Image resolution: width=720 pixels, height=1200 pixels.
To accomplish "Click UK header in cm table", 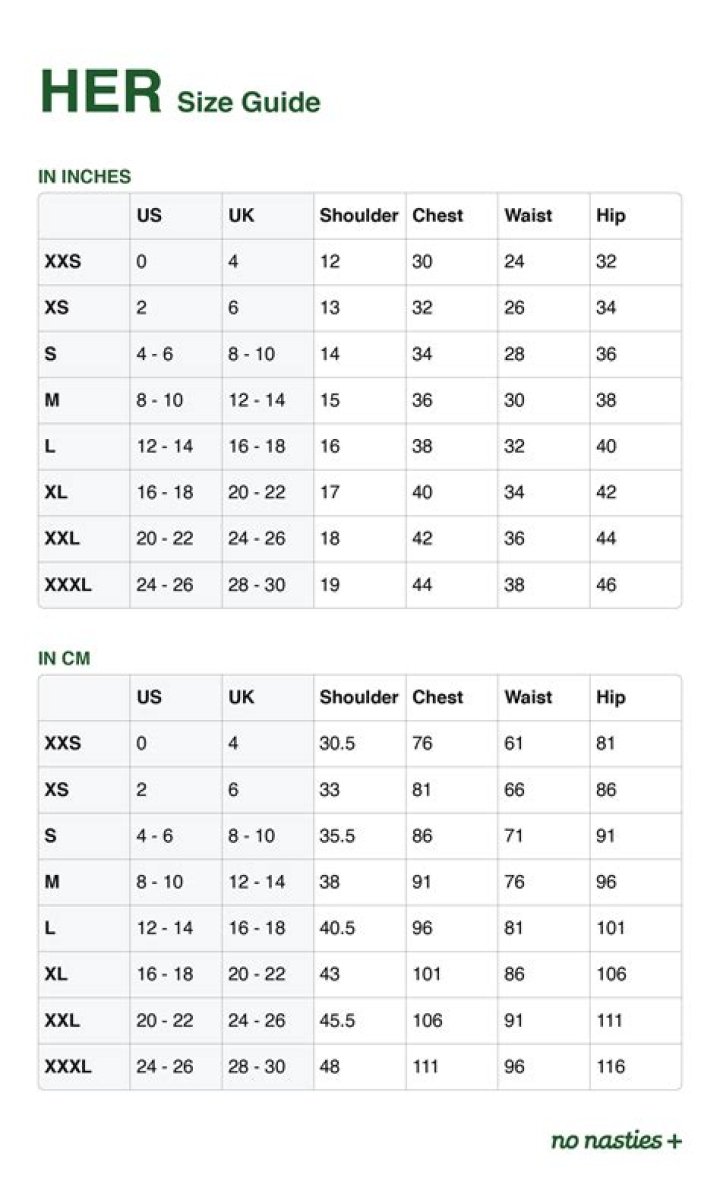I will coord(241,697).
